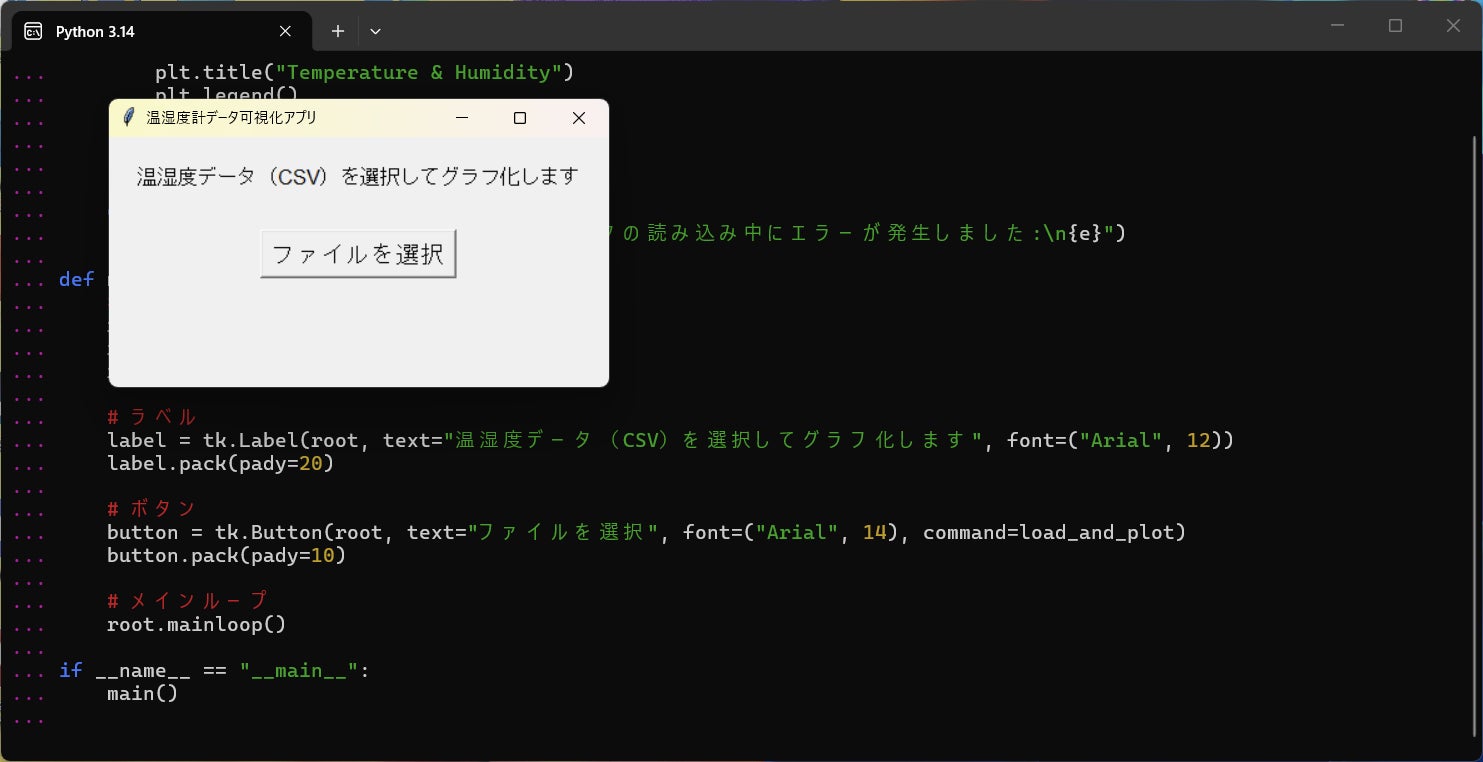Viewport: 1483px width, 762px height.
Task: Click the 温湿度データ（CSV）label in the app window
Action: 357,177
